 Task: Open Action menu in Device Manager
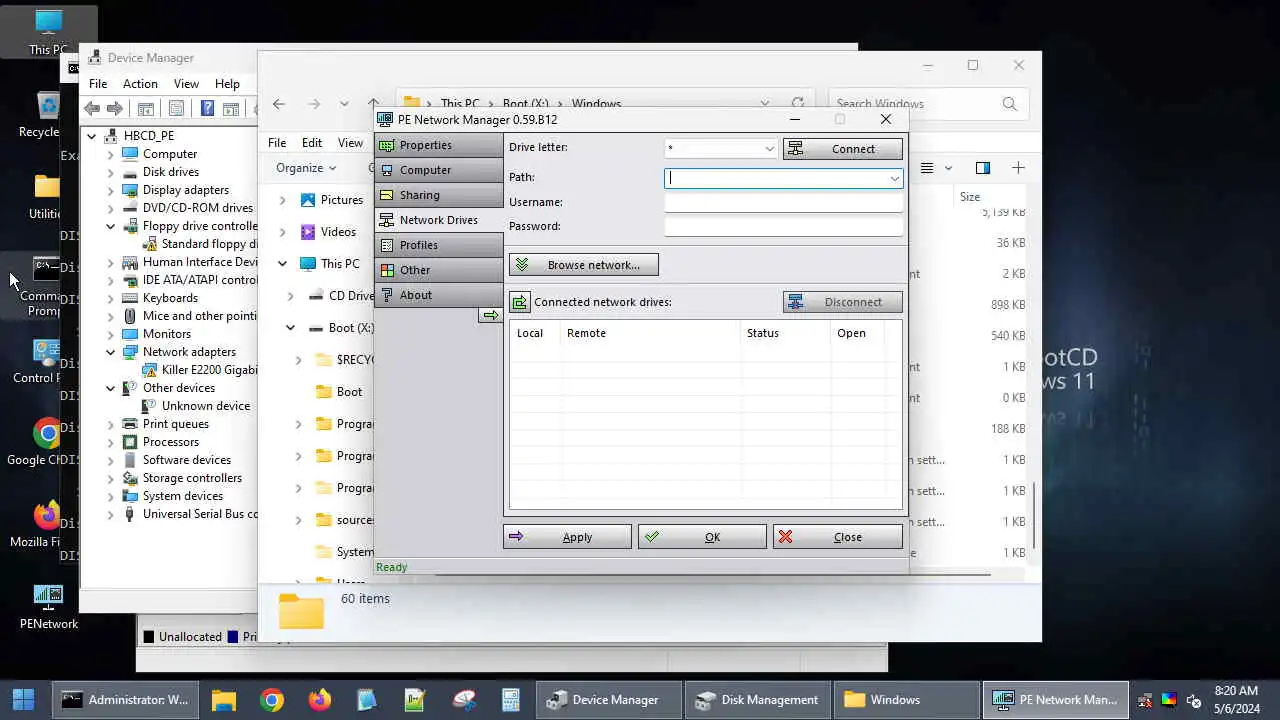point(140,84)
